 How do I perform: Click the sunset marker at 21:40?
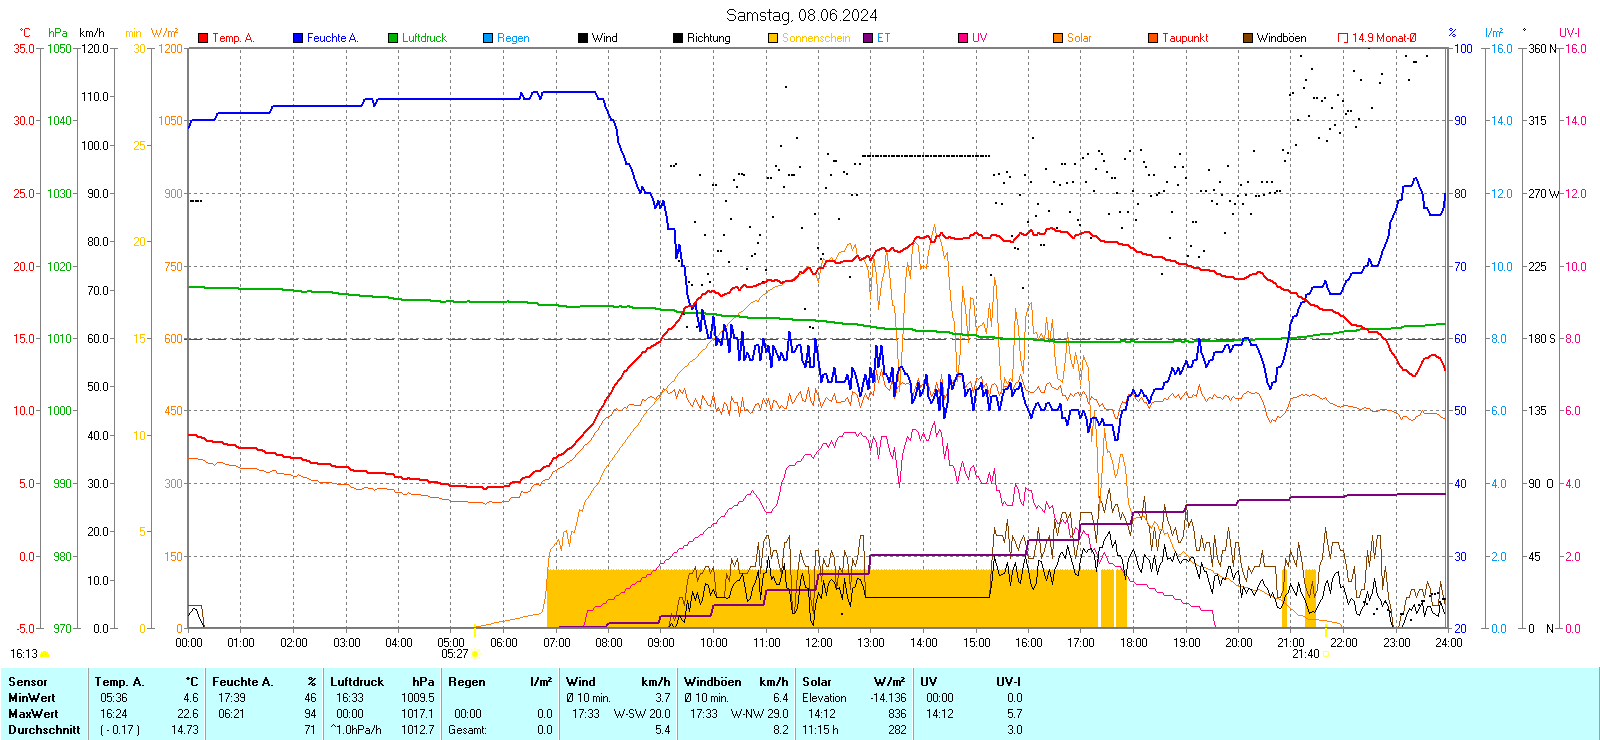(x=1327, y=654)
